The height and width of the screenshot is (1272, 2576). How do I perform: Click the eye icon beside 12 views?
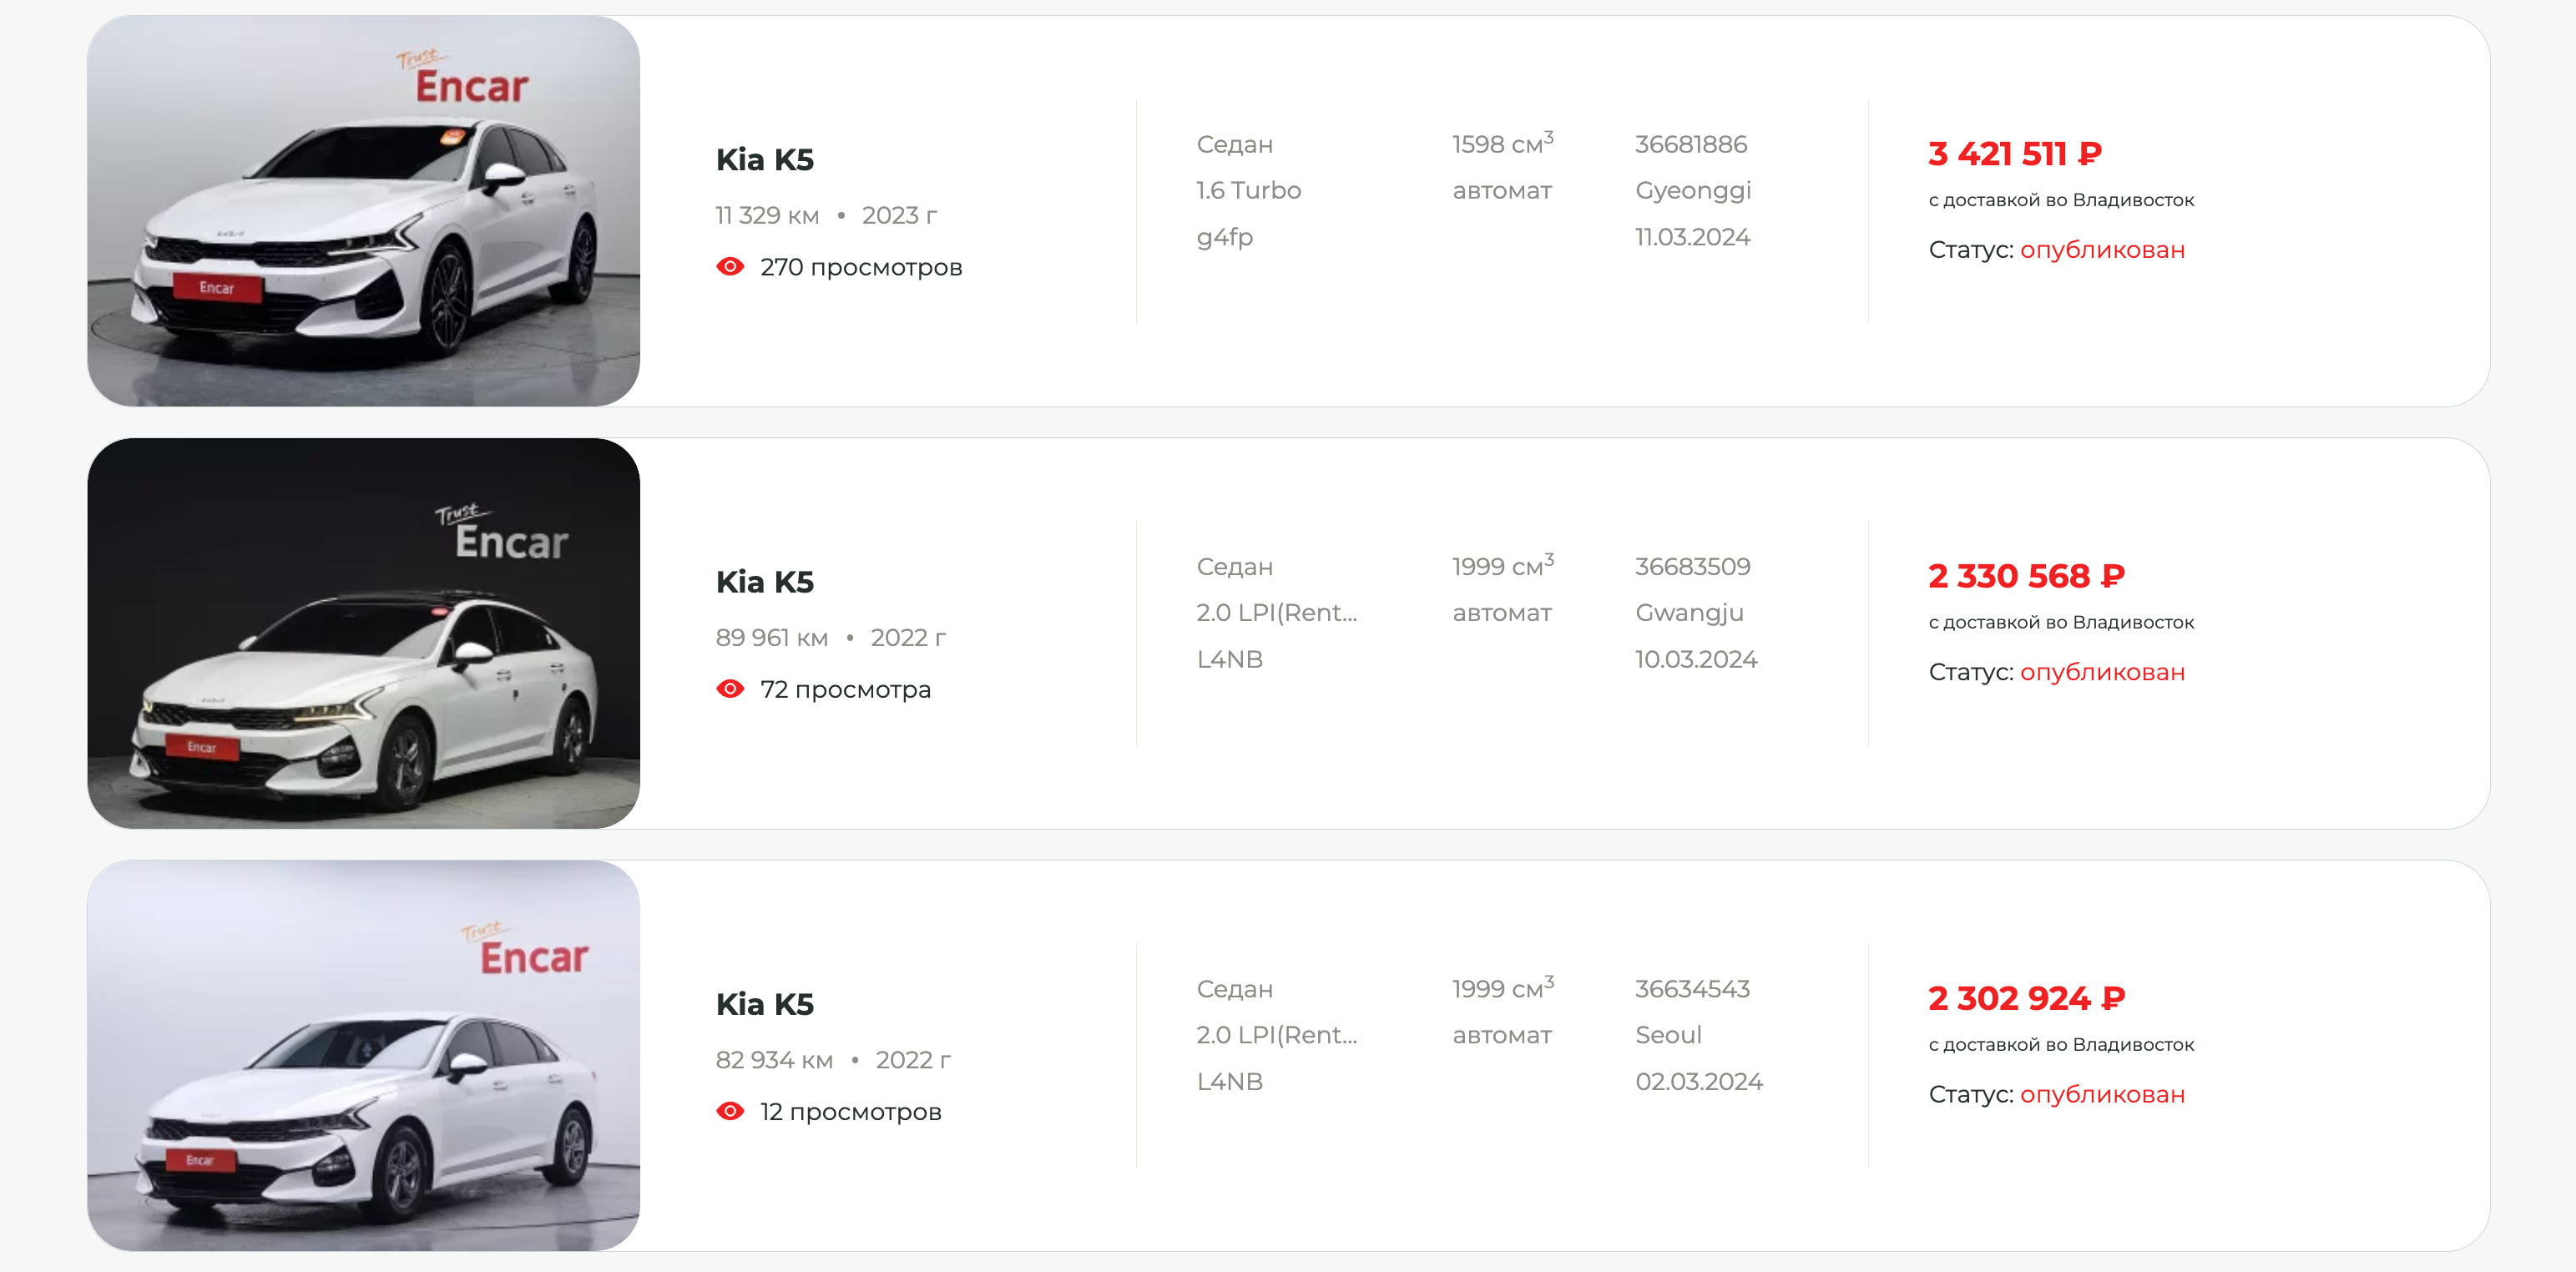click(x=730, y=1111)
